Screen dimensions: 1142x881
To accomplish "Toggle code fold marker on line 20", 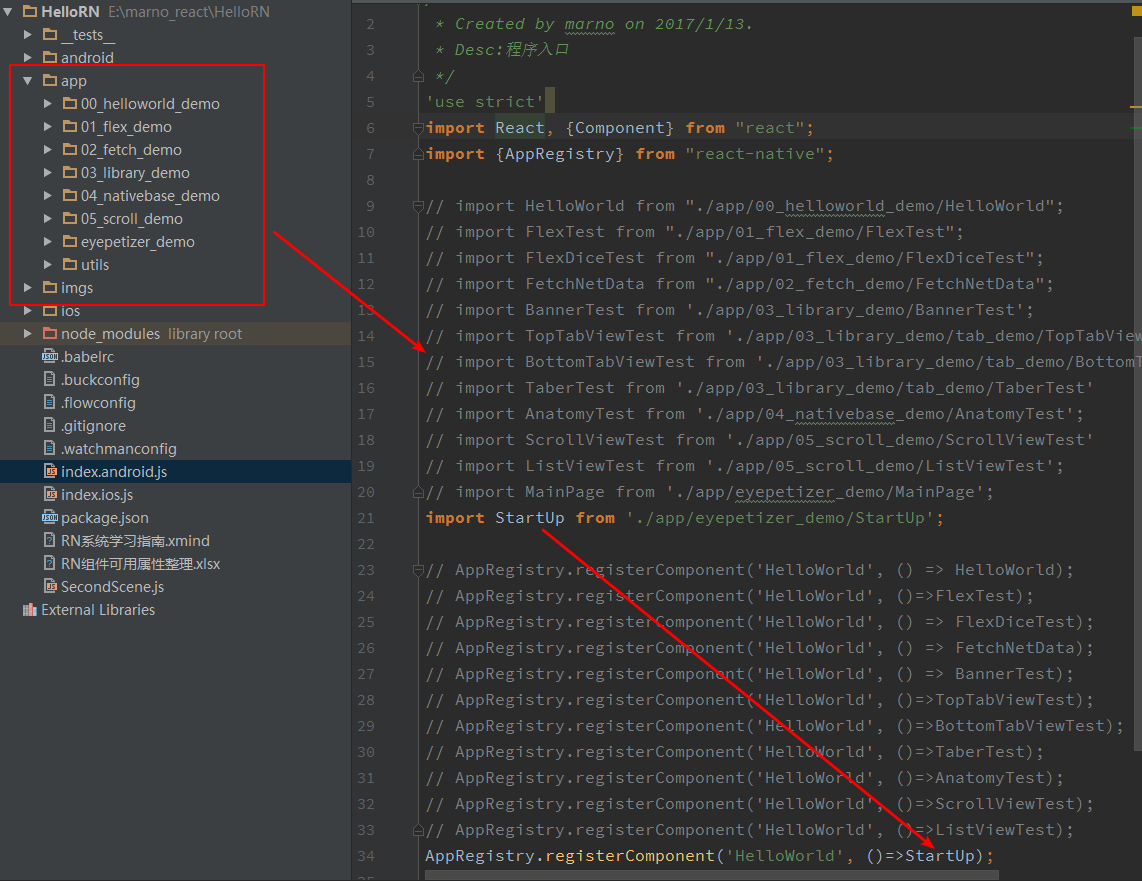I will point(418,493).
